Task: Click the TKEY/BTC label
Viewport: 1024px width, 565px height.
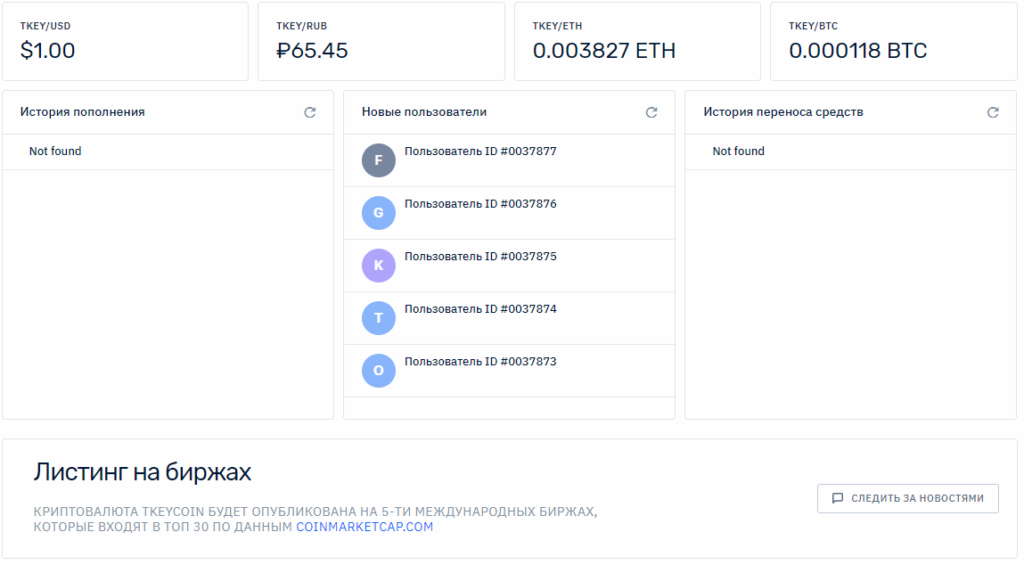Action: tap(813, 26)
